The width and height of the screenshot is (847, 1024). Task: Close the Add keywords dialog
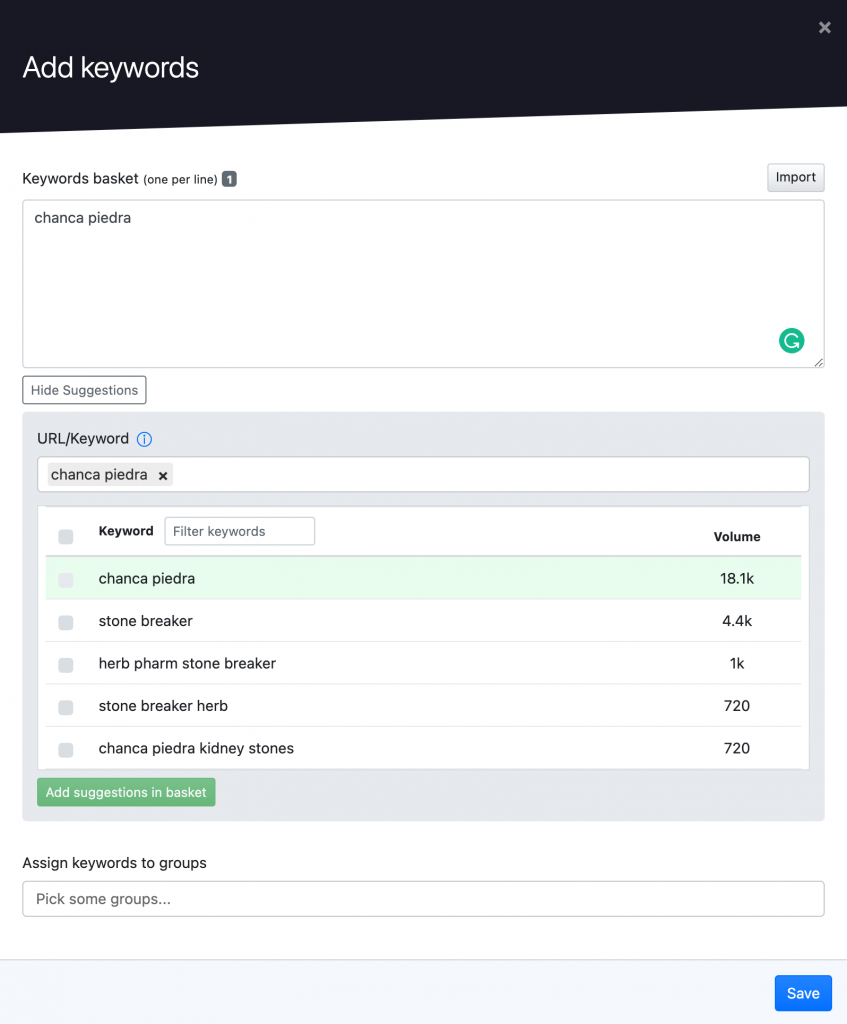(x=824, y=27)
